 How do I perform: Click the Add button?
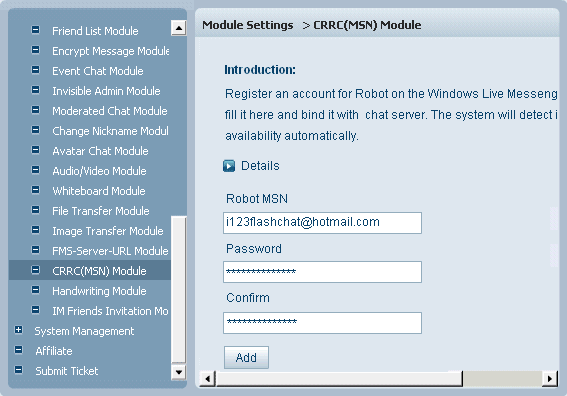246,357
